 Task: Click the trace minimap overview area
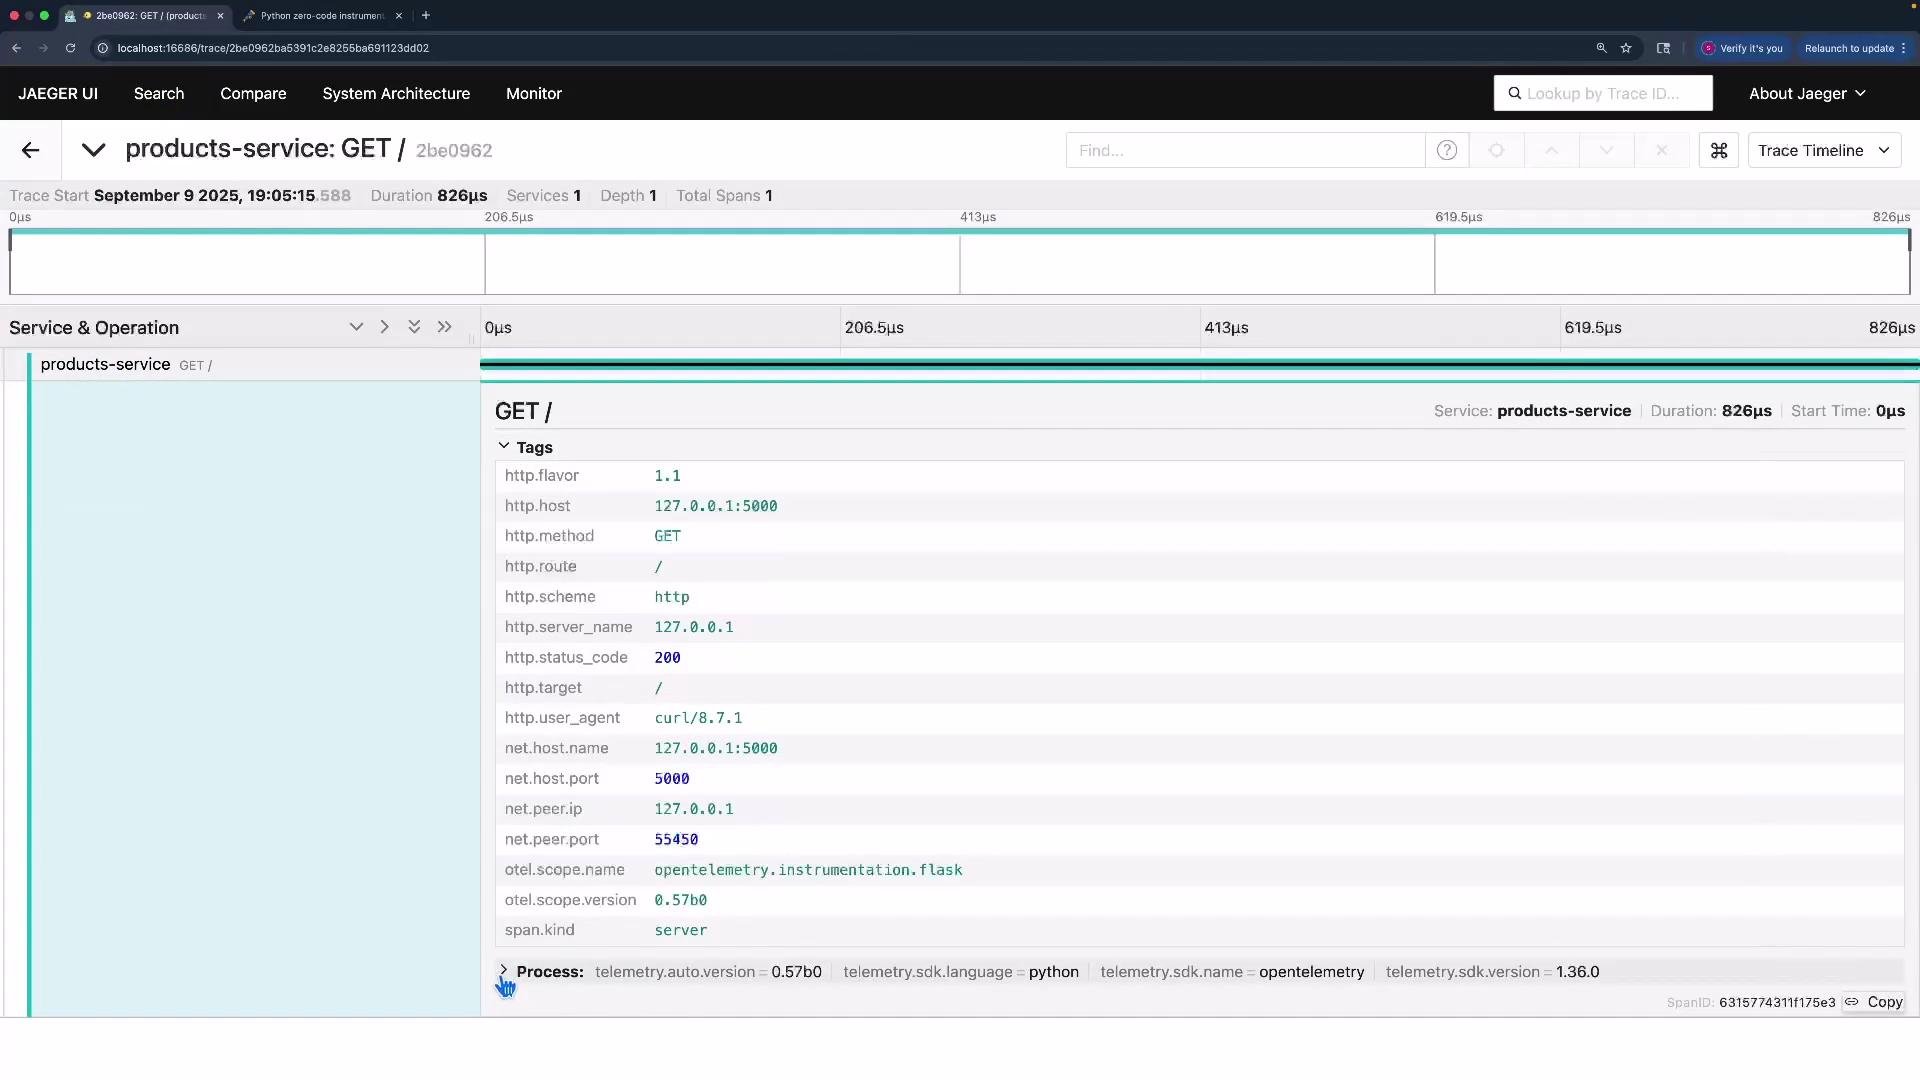tap(960, 262)
